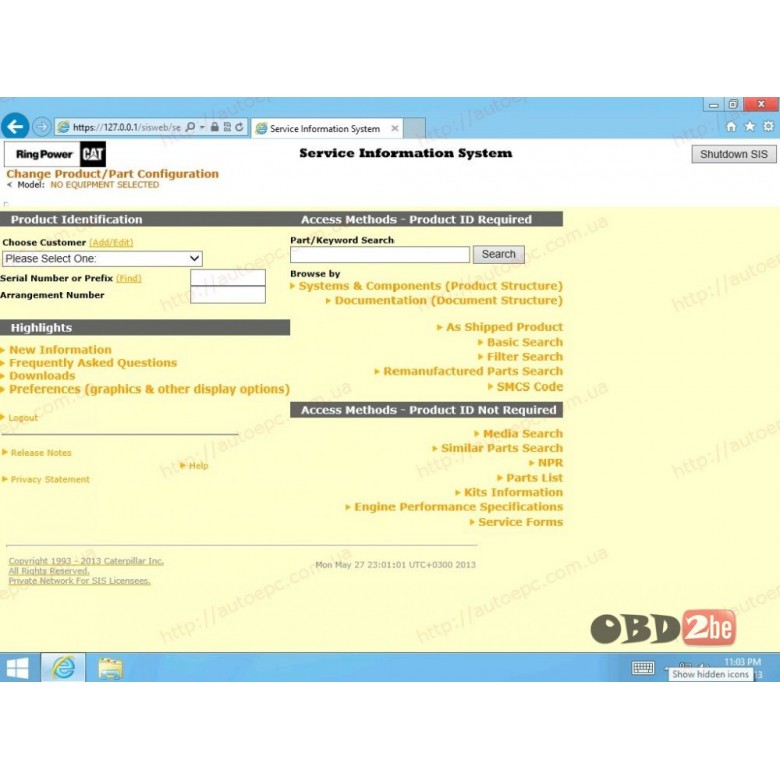Open the Kits Information link
The height and width of the screenshot is (780, 780).
point(513,492)
